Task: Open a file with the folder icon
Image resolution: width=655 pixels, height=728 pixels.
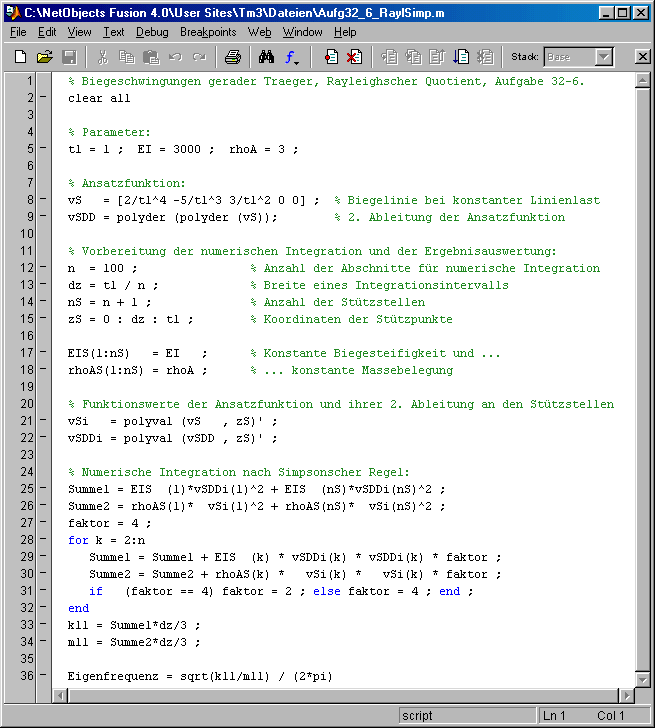Action: point(45,57)
